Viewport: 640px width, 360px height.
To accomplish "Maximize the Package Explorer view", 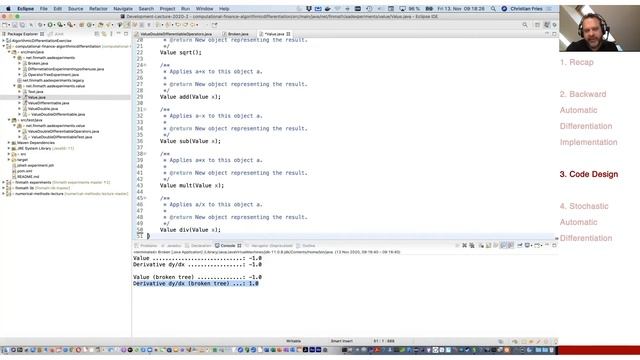I will point(126,34).
